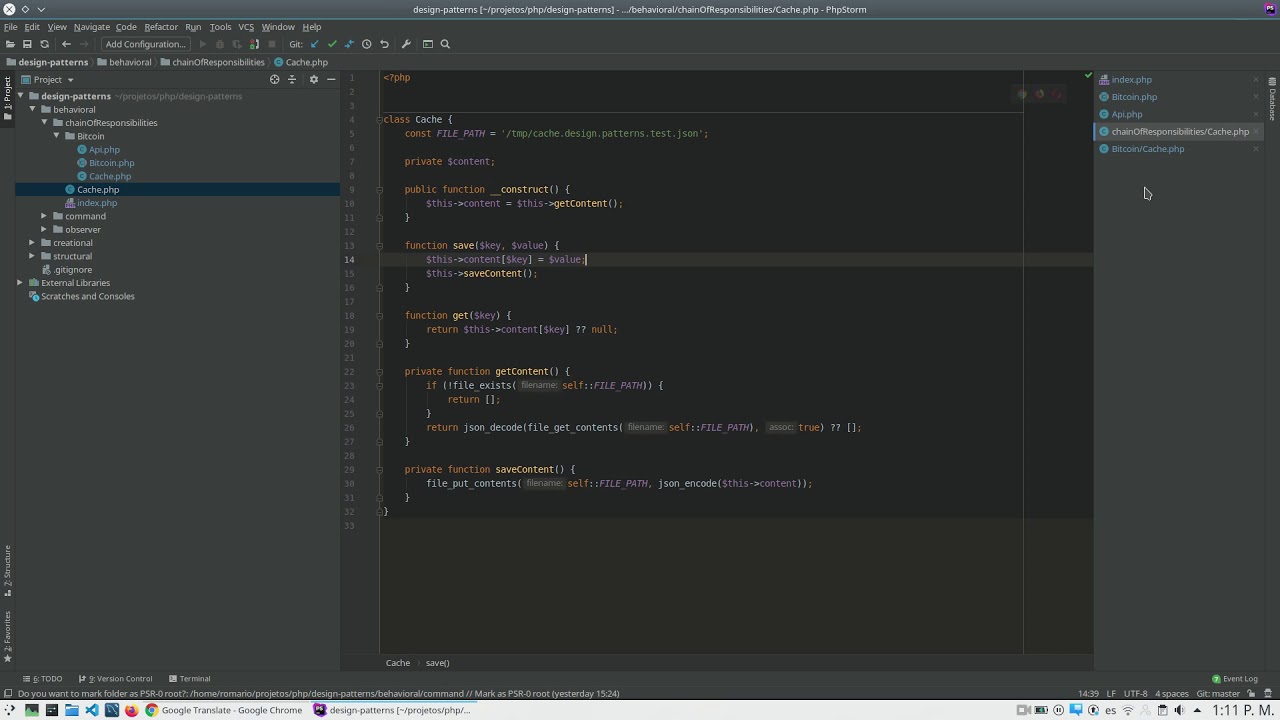This screenshot has height=720, width=1280.
Task: Open the Terminal tool window
Action: click(189, 679)
